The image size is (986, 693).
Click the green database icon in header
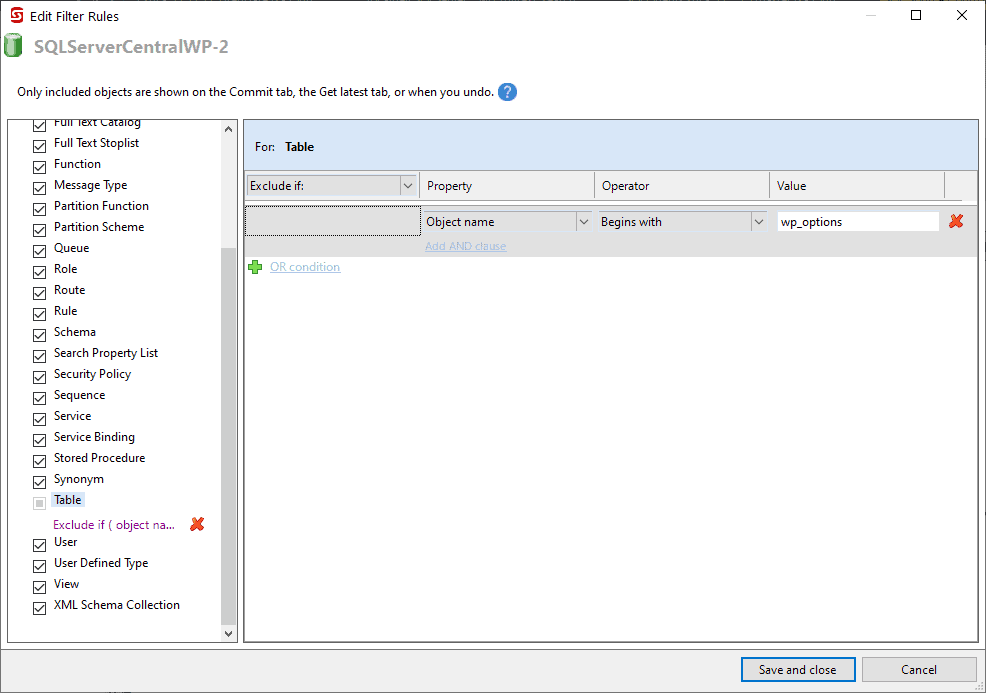pyautogui.click(x=13, y=46)
